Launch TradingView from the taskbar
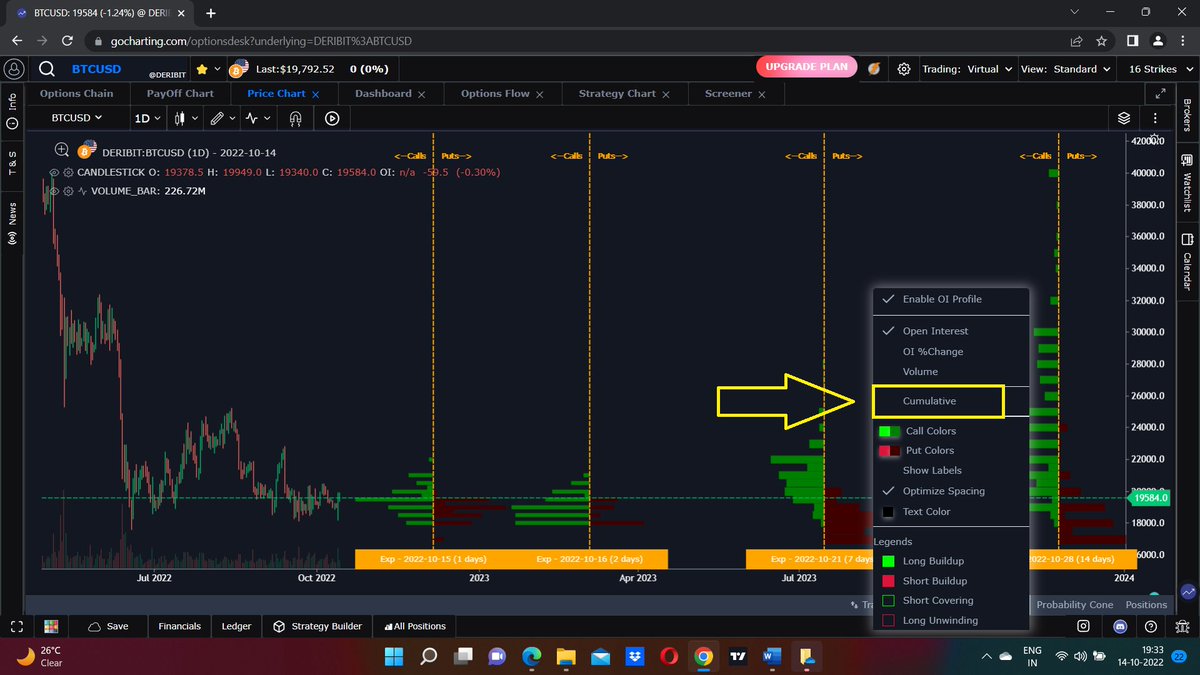1200x675 pixels. pos(737,658)
